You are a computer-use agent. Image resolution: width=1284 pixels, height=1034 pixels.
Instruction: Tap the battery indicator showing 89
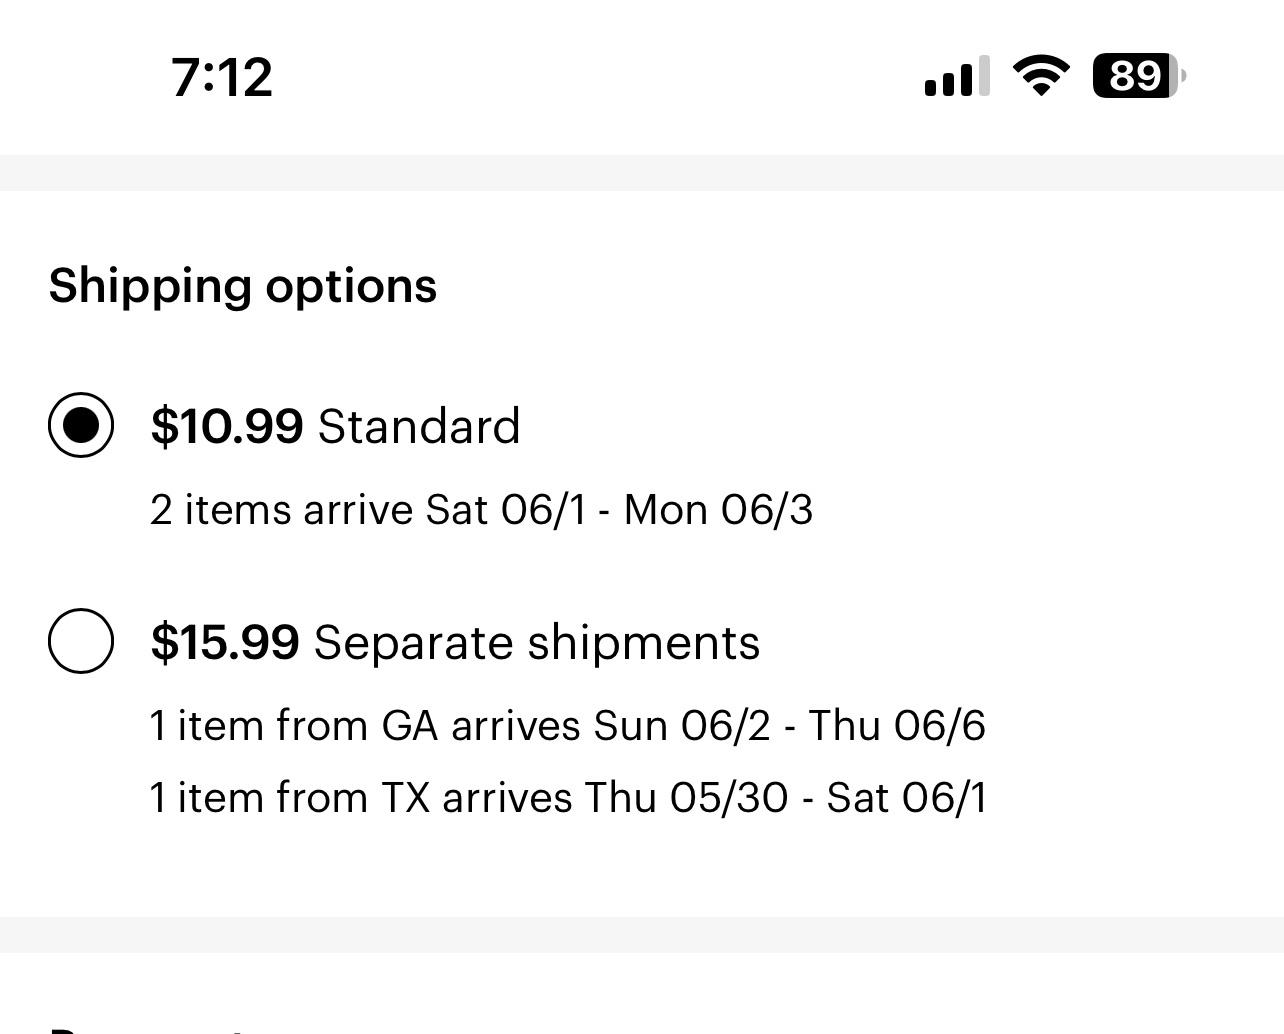(1138, 76)
